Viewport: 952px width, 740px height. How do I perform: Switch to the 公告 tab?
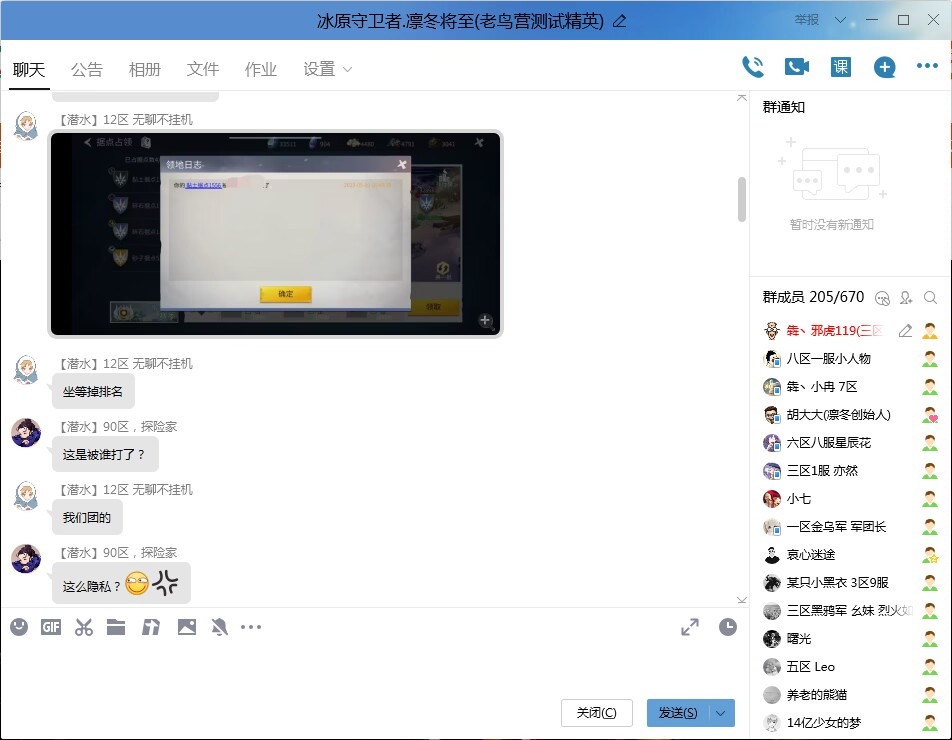pos(87,69)
